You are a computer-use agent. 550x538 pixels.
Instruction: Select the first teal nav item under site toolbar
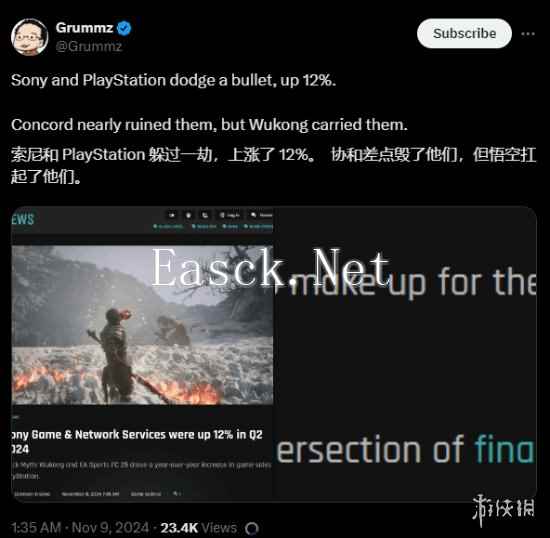coord(168,227)
